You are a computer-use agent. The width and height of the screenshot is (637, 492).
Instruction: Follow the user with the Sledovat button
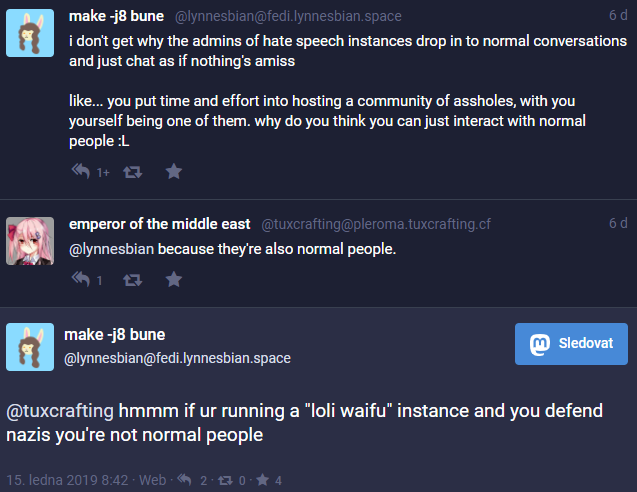pyautogui.click(x=571, y=344)
